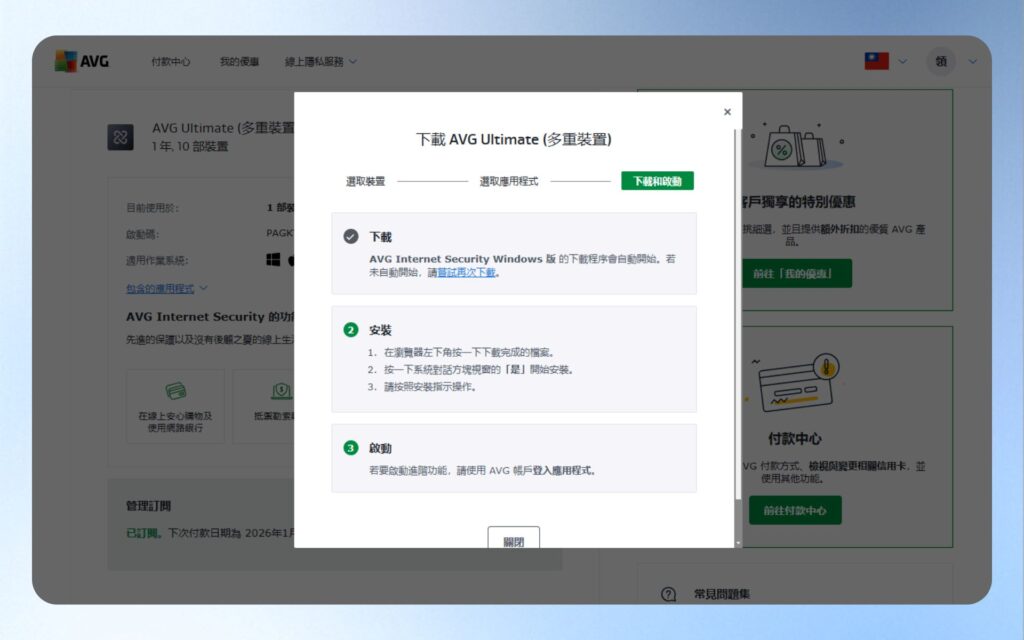Click the 下載 step heading
1024x640 pixels.
(380, 236)
